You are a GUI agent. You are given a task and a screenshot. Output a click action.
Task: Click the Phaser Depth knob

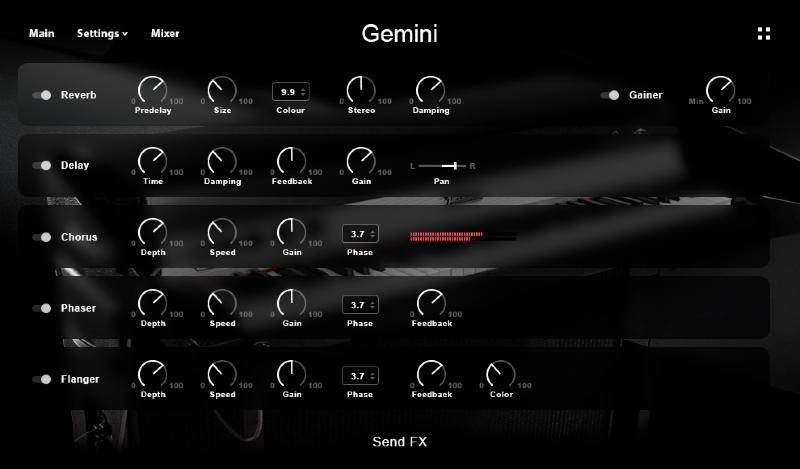(153, 303)
